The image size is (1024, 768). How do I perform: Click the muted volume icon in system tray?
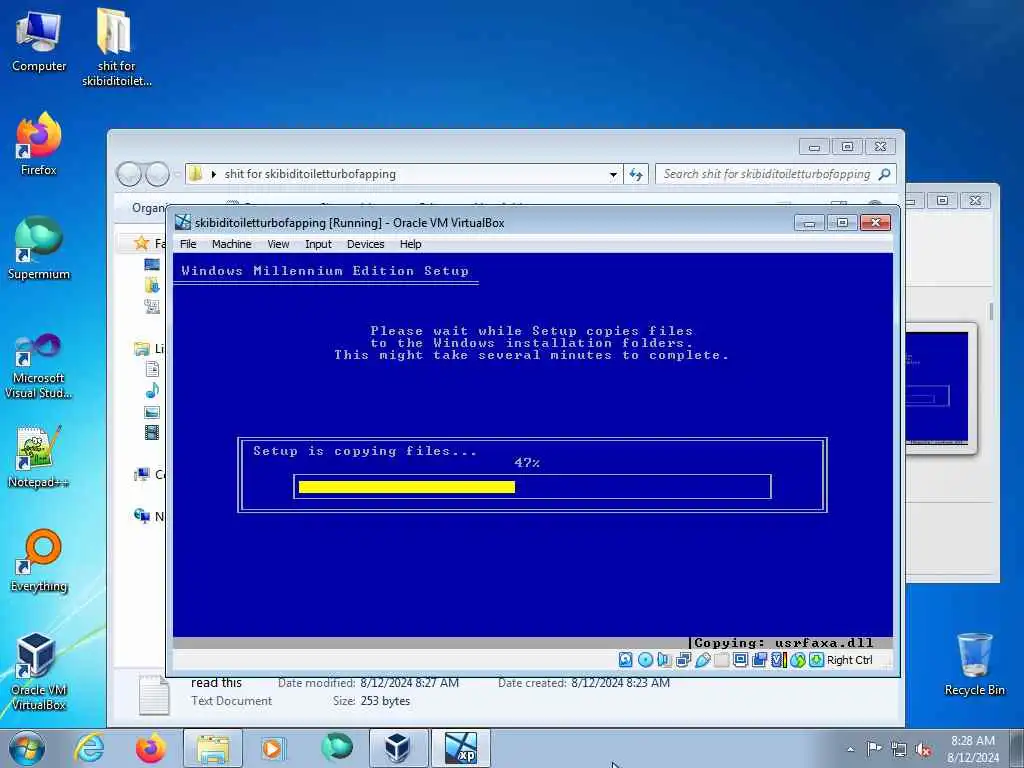pyautogui.click(x=923, y=749)
